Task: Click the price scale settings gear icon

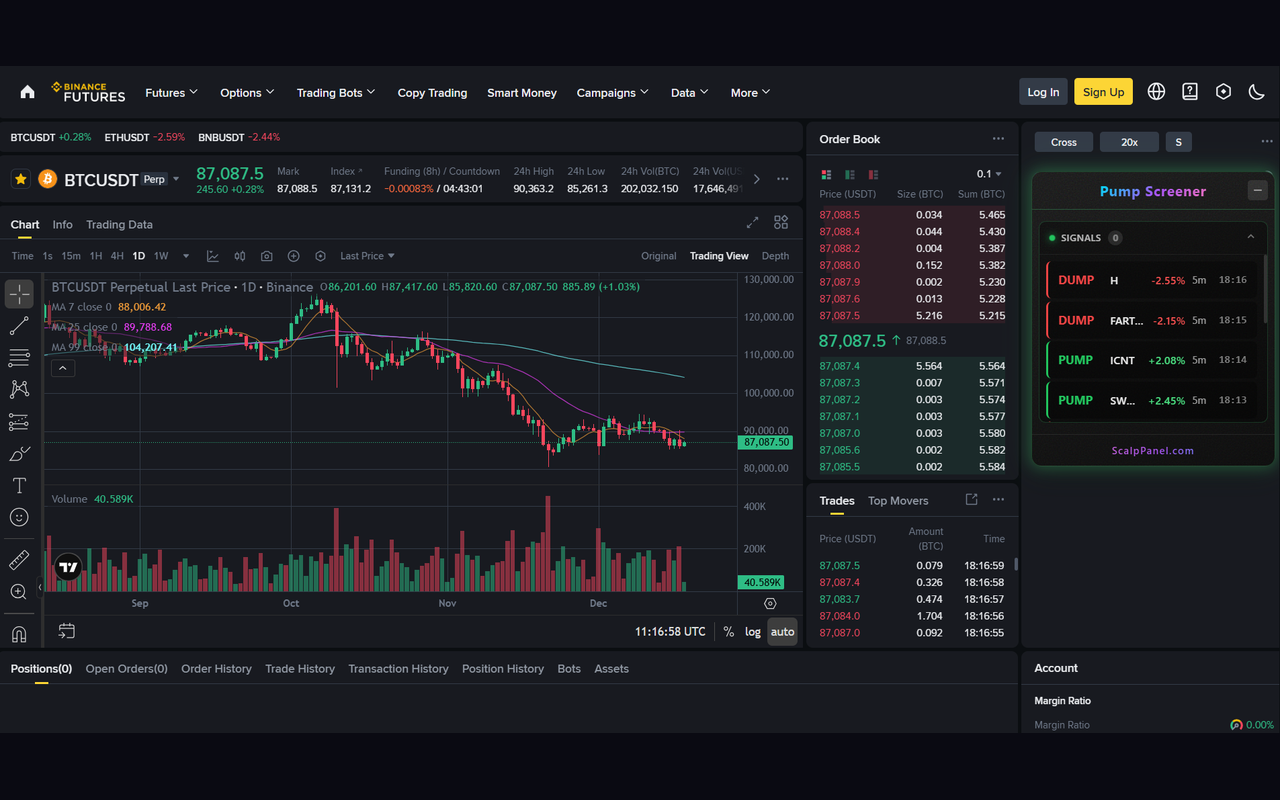Action: 770,603
